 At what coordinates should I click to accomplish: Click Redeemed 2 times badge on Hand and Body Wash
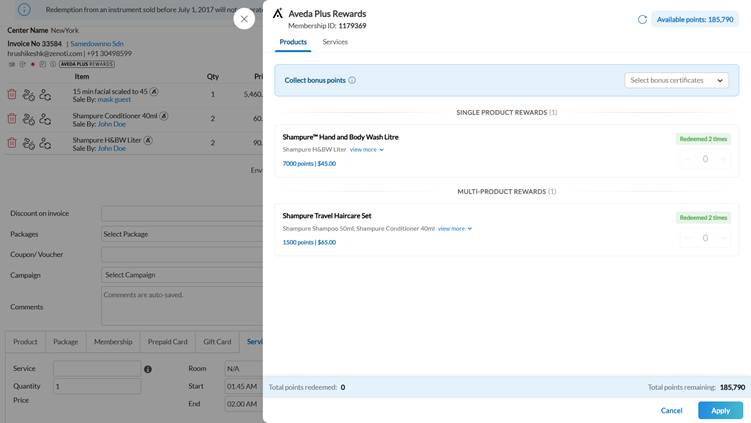(703, 139)
